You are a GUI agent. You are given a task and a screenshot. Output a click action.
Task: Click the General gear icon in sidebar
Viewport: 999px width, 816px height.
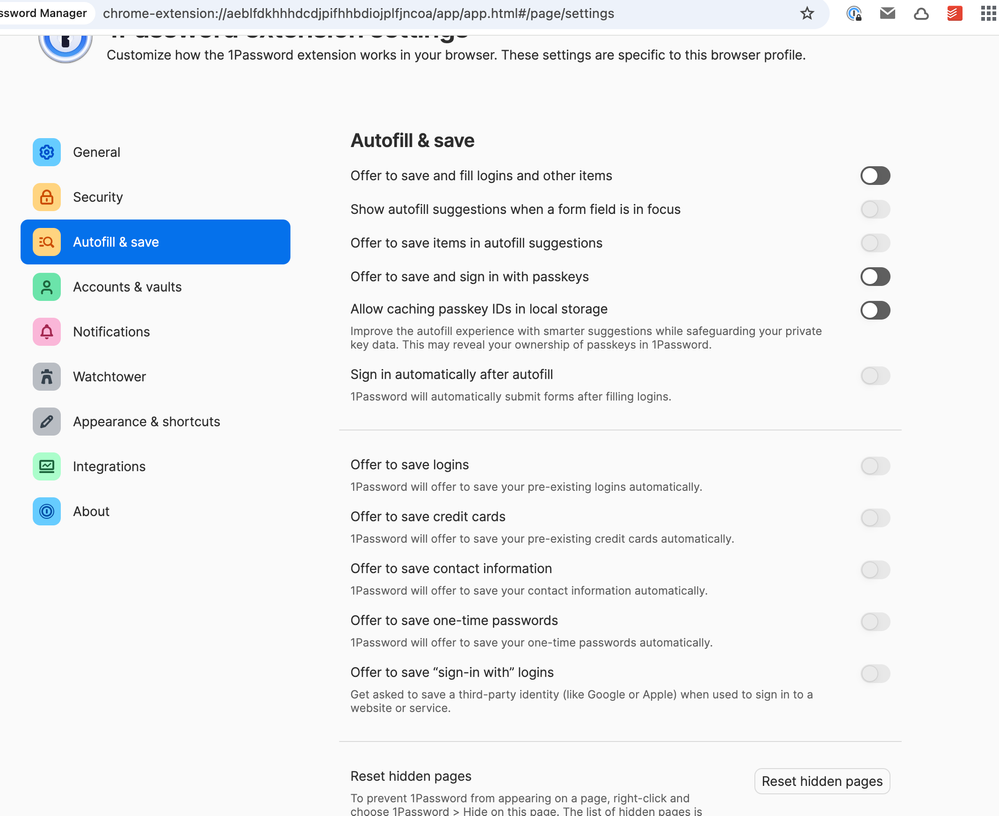tap(47, 152)
